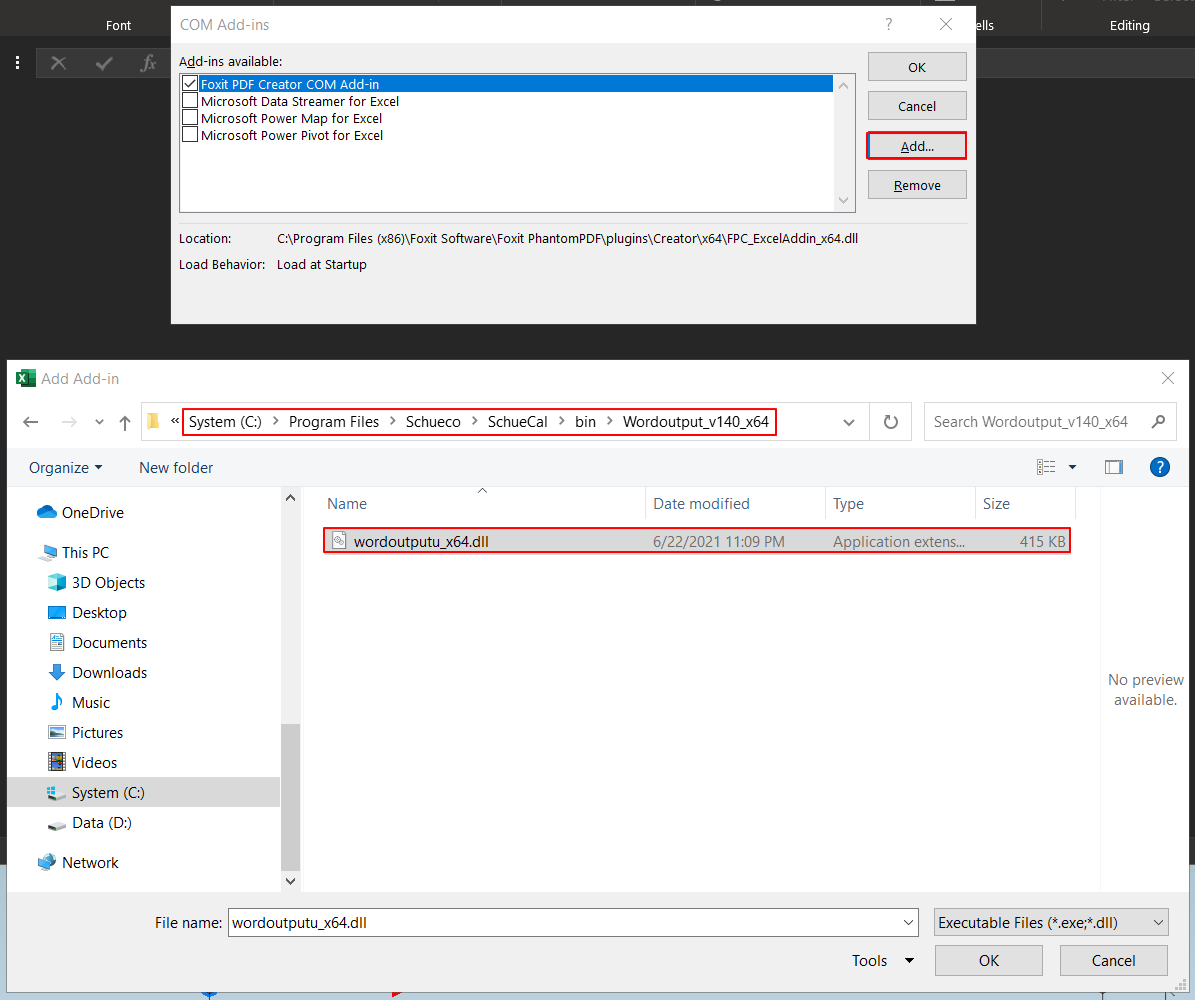Screen dimensions: 1195x1000
Task: Select Data (D:) drive in sidebar
Action: point(101,822)
